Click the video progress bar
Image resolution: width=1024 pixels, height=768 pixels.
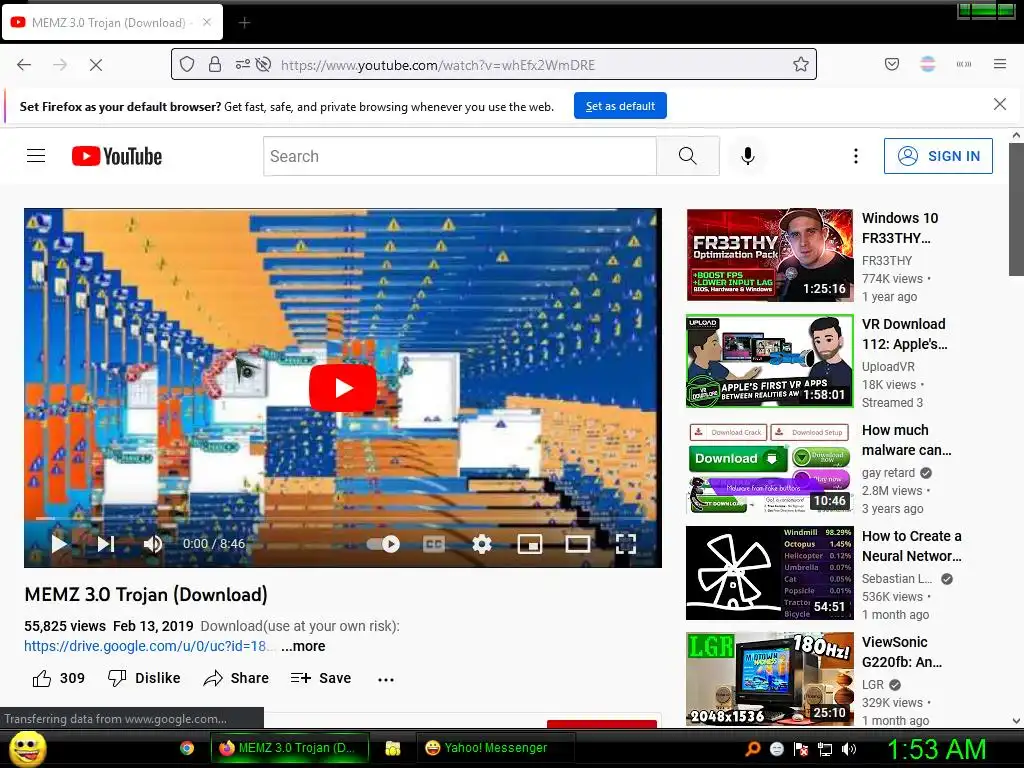pyautogui.click(x=343, y=519)
